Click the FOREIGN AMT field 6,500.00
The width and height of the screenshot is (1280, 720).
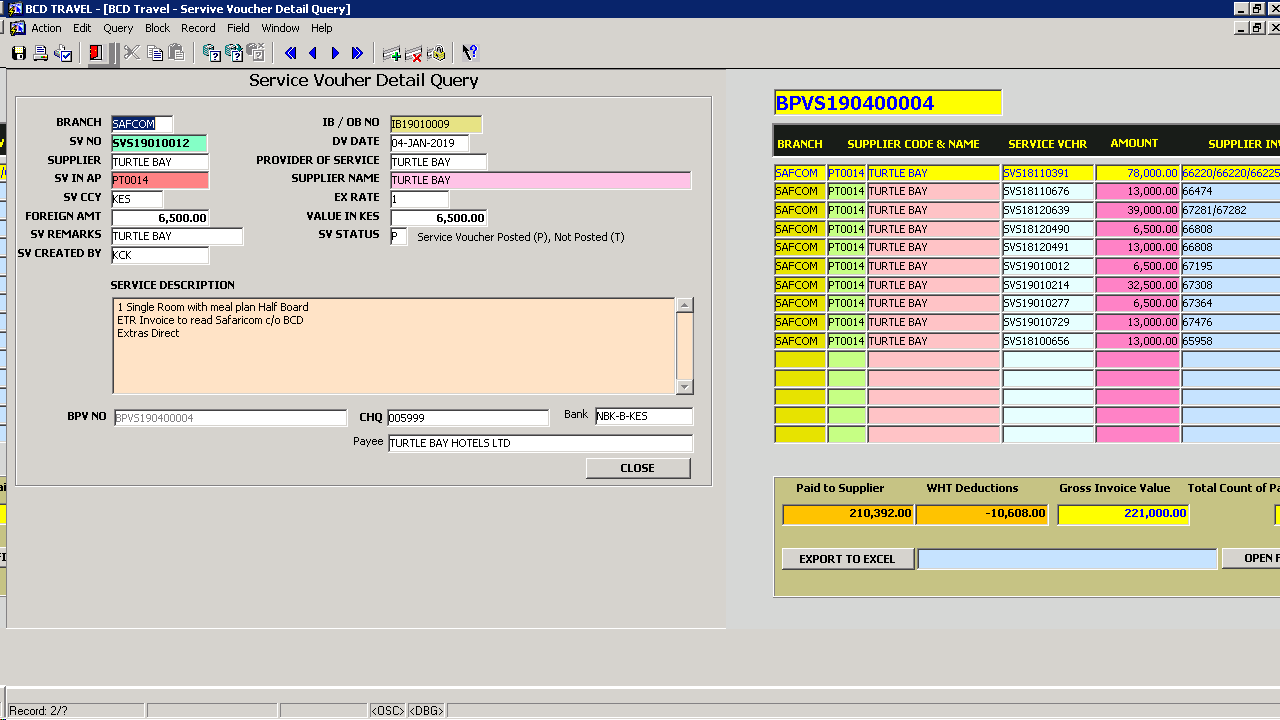click(x=160, y=218)
